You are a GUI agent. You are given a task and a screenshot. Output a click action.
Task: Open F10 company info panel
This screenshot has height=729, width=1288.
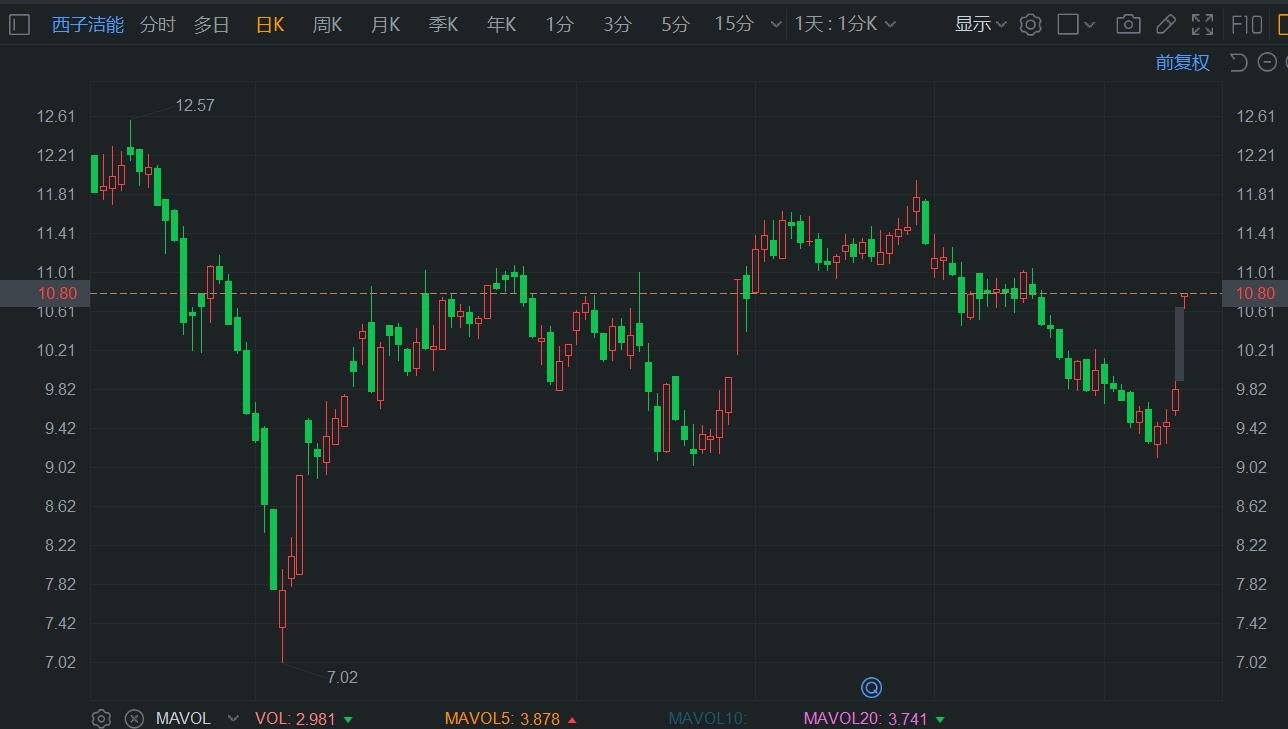coord(1246,25)
